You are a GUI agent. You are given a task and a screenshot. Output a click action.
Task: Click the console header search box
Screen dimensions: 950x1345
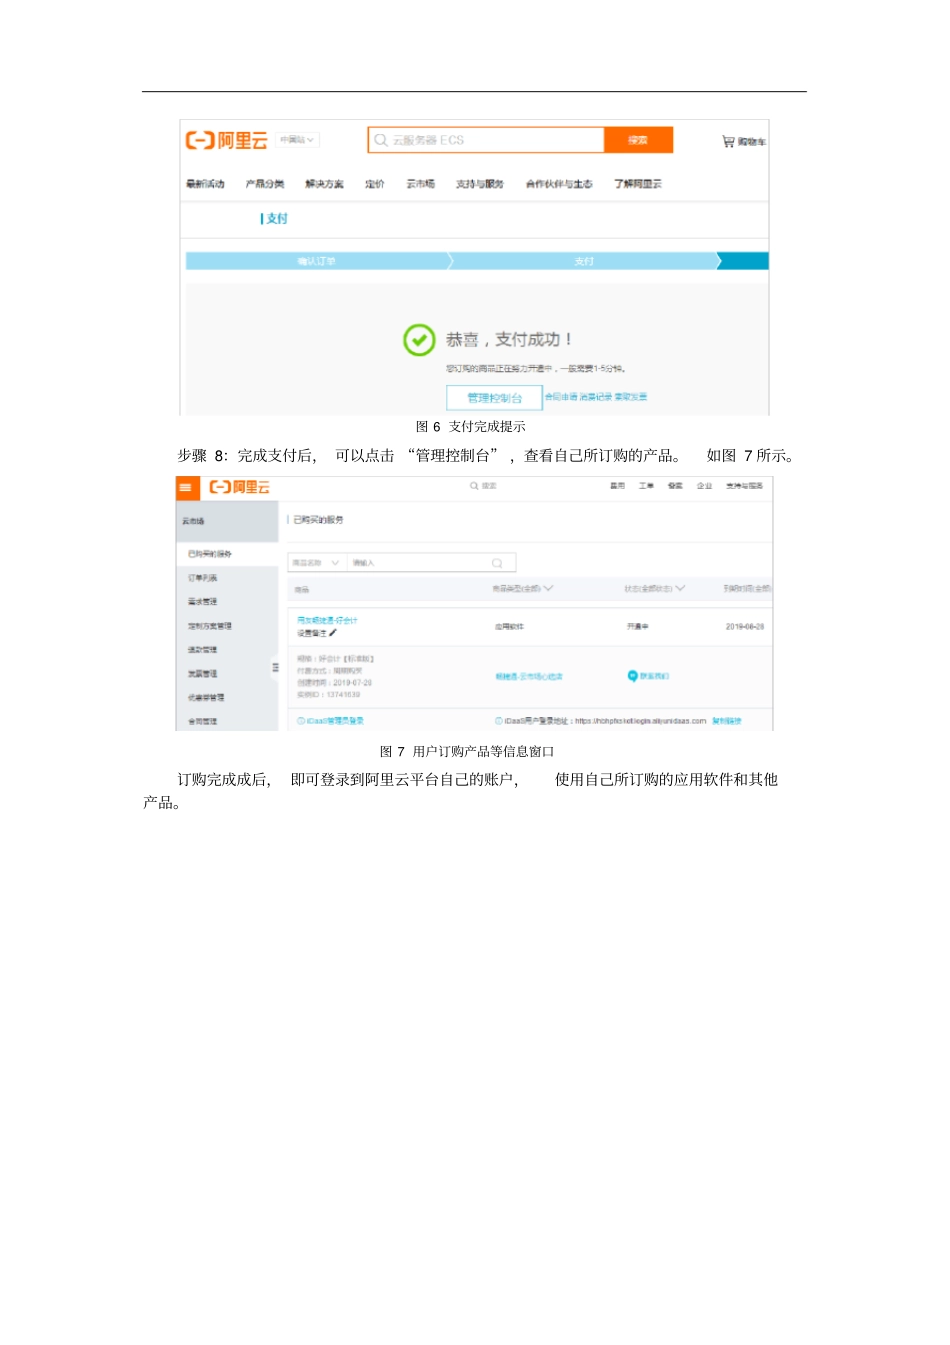pyautogui.click(x=483, y=486)
